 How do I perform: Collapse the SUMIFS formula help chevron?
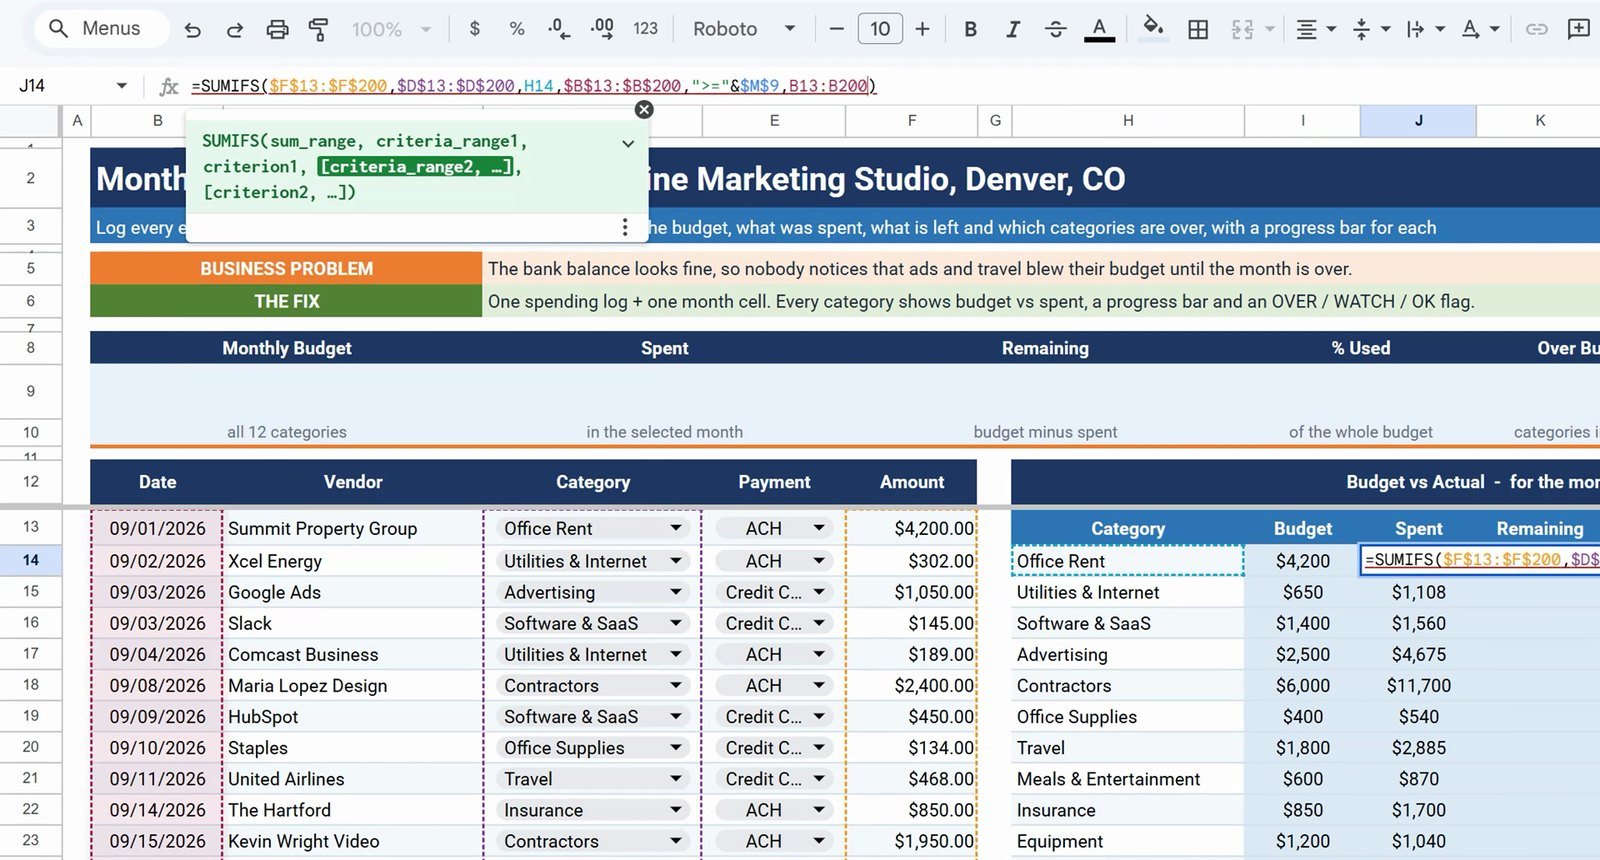click(628, 144)
